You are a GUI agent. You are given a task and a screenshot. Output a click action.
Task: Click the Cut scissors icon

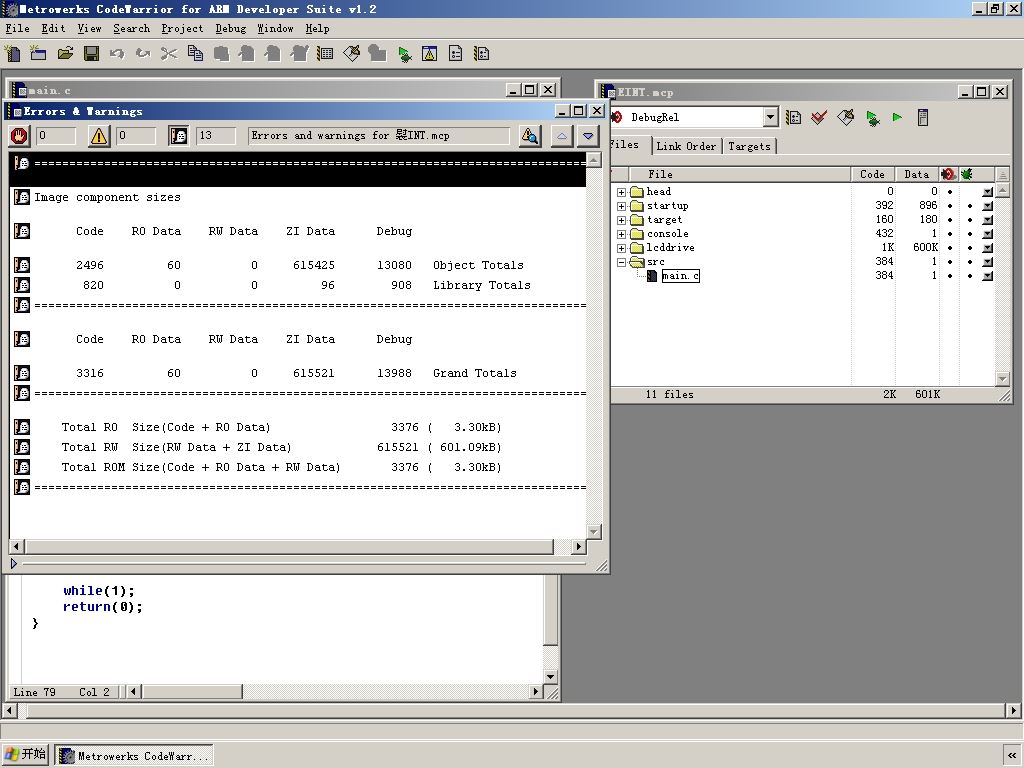click(x=169, y=54)
